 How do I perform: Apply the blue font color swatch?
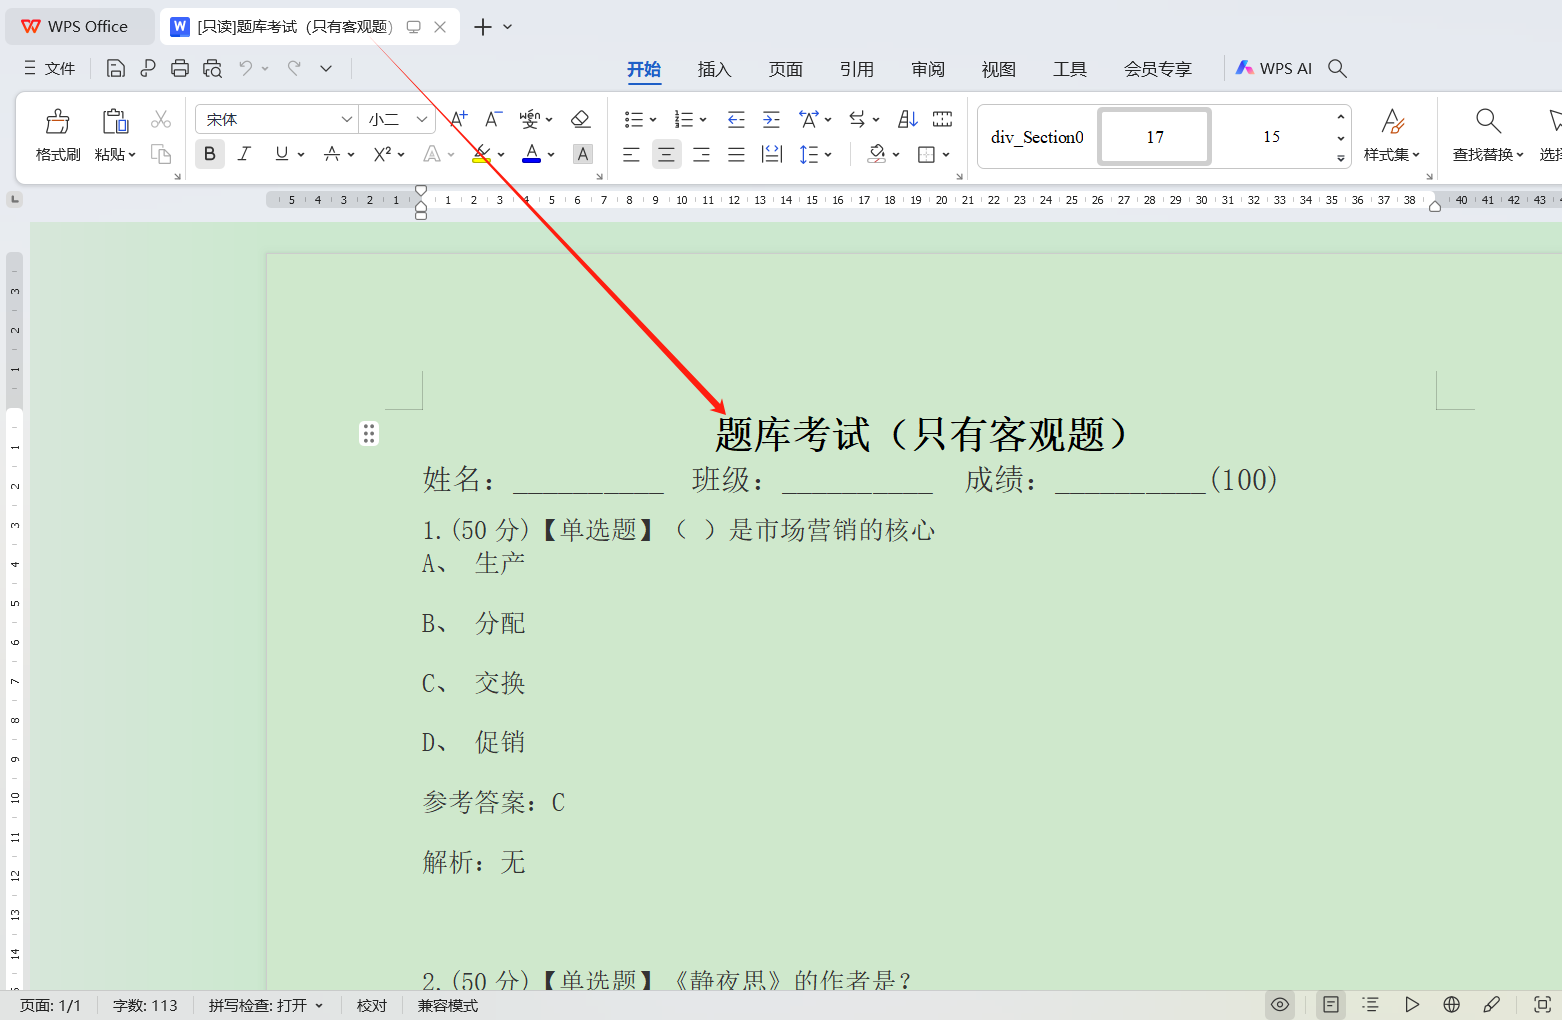pyautogui.click(x=532, y=154)
